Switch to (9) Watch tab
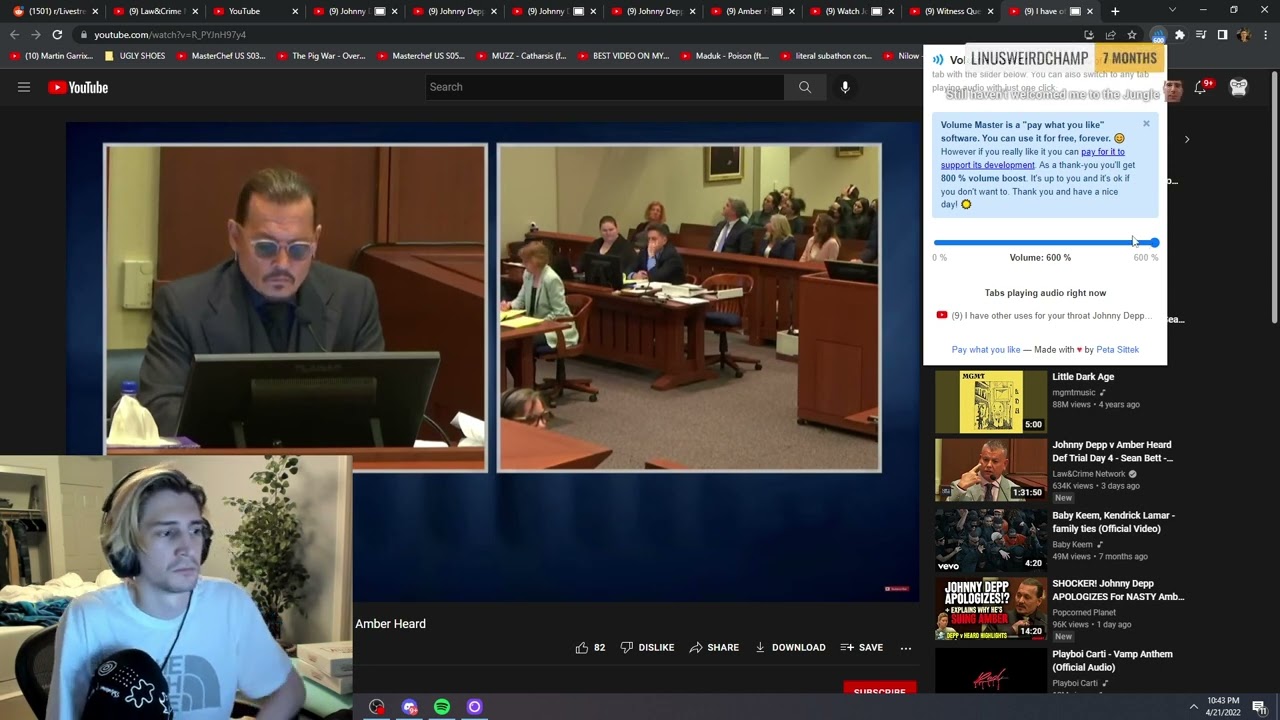This screenshot has height=720, width=1280. pyautogui.click(x=854, y=11)
